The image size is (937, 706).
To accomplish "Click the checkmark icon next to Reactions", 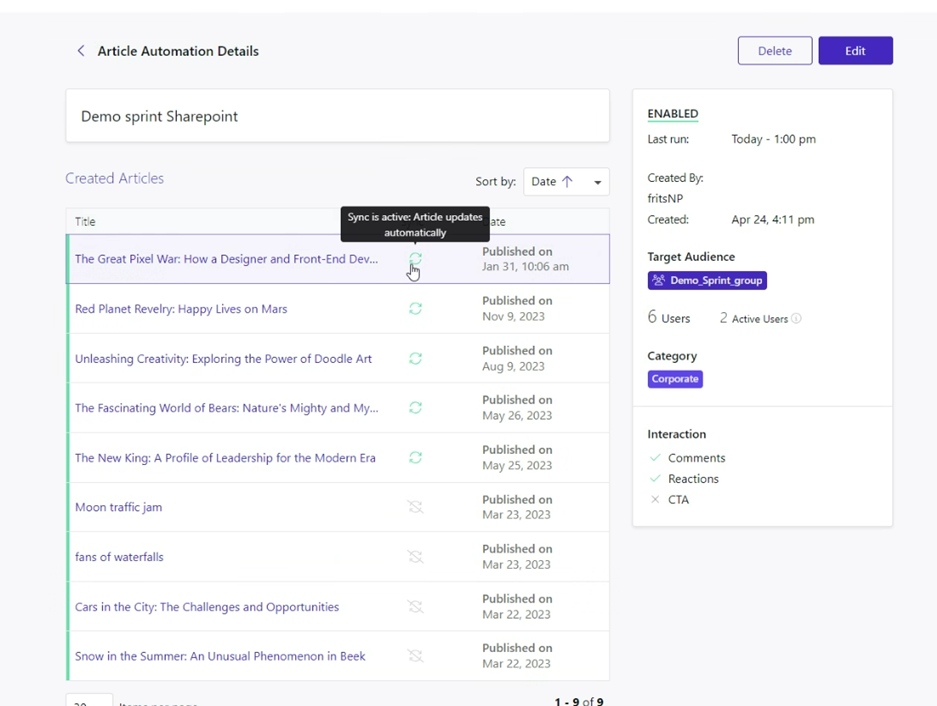I will pyautogui.click(x=655, y=479).
